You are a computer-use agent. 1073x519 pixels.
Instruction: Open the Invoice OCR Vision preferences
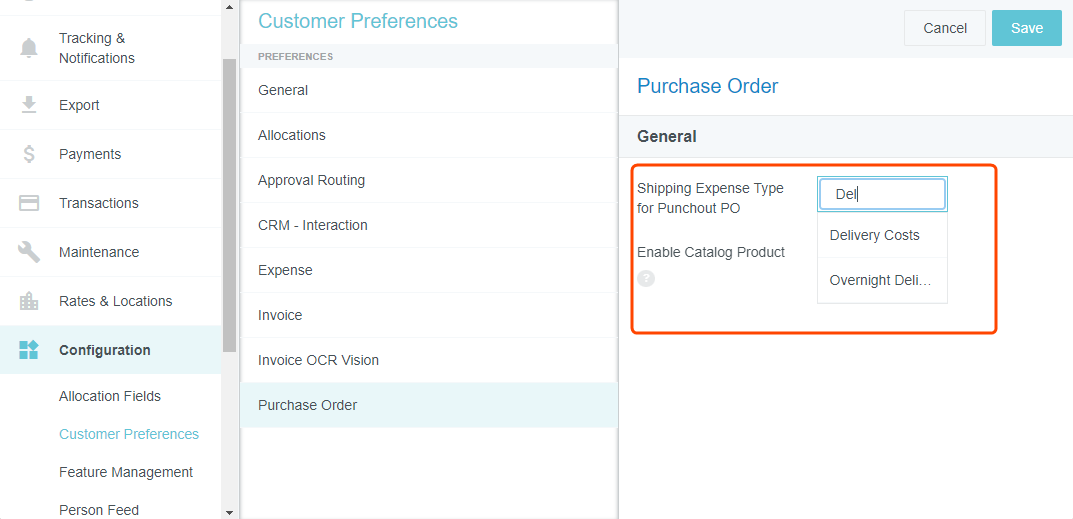tap(318, 360)
